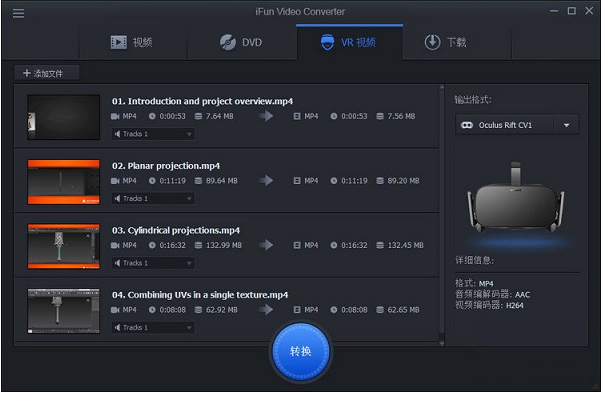Click the film icon on 视频 tab

pos(119,42)
